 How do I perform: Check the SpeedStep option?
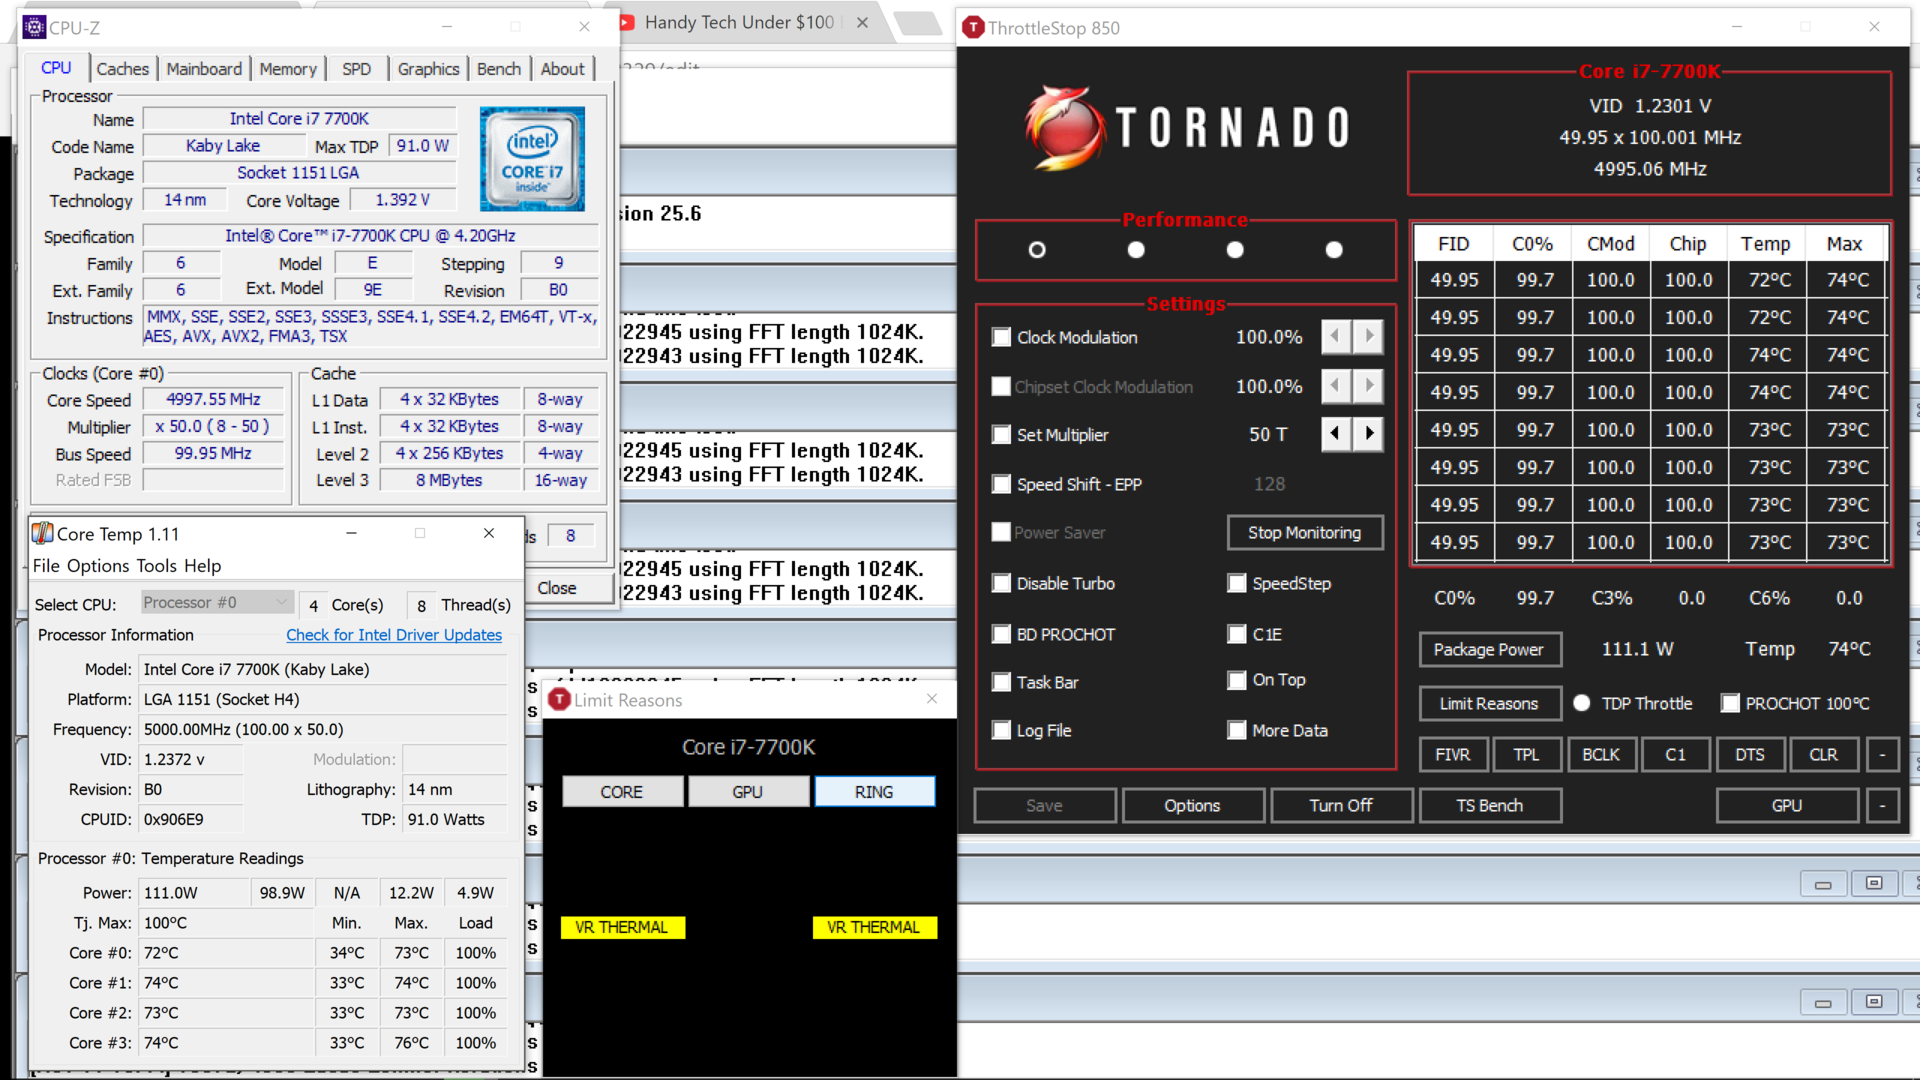[x=1237, y=583]
